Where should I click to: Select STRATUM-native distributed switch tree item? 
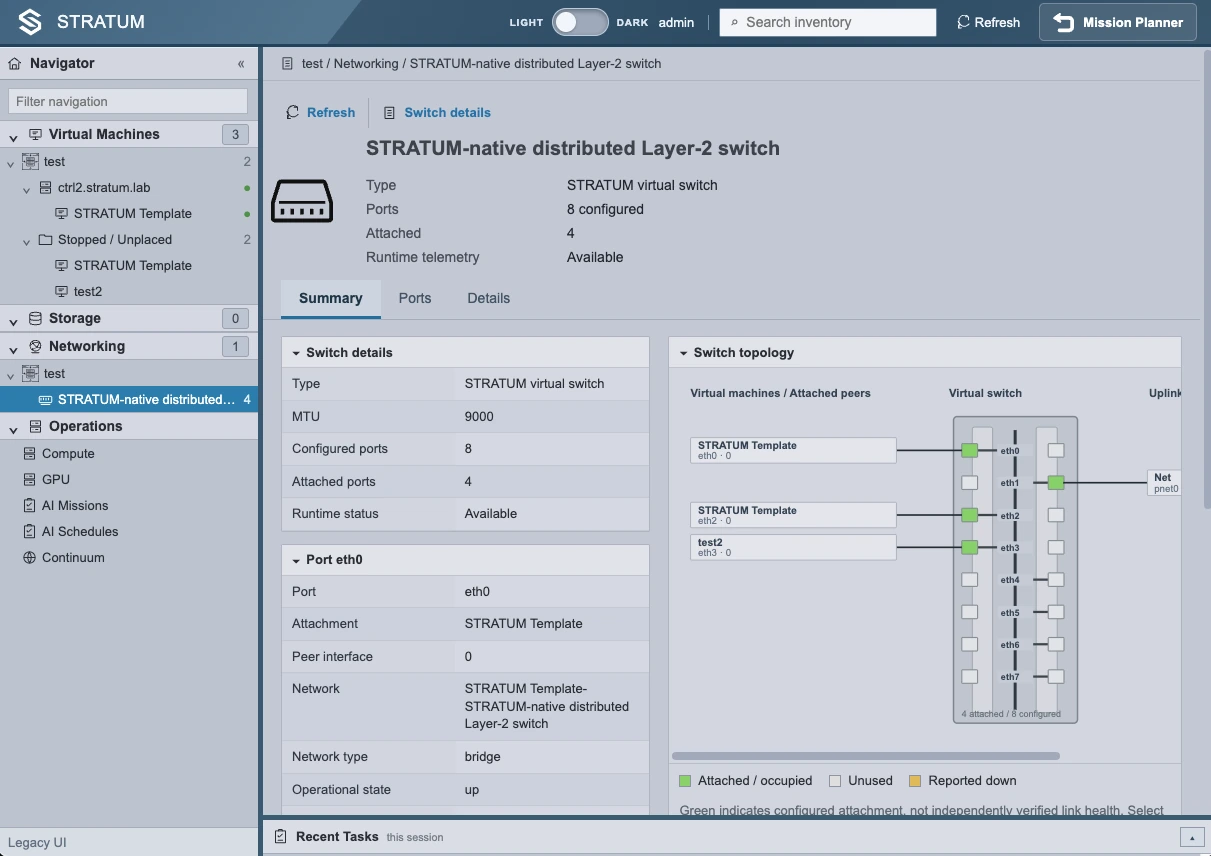(x=129, y=399)
